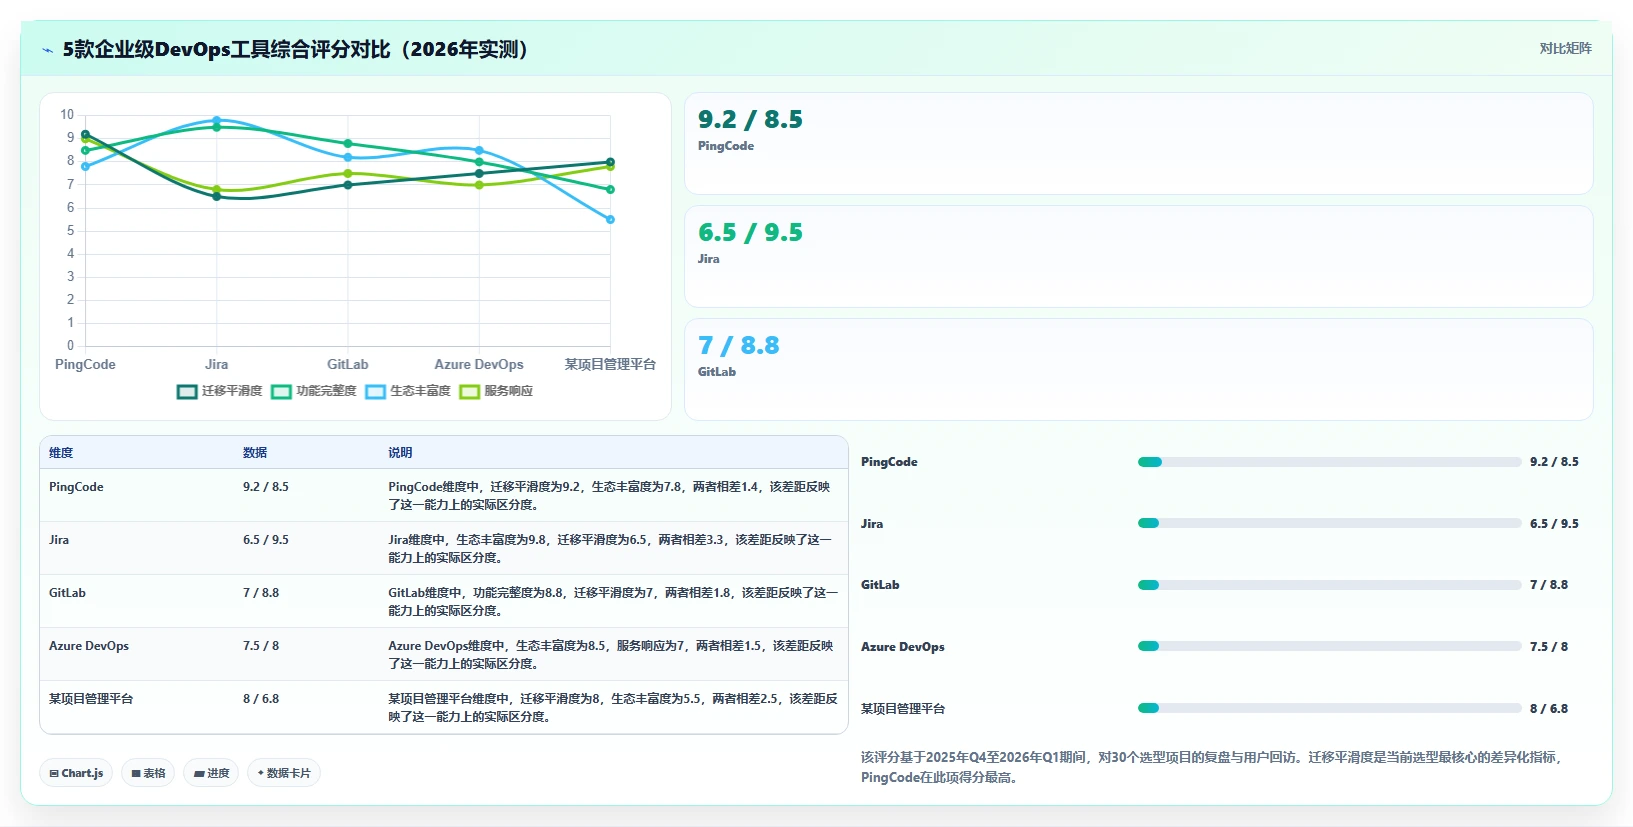Open the PingCode 9.2 / 8.5 score card
Viewport: 1633px width, 827px height.
click(x=1138, y=144)
